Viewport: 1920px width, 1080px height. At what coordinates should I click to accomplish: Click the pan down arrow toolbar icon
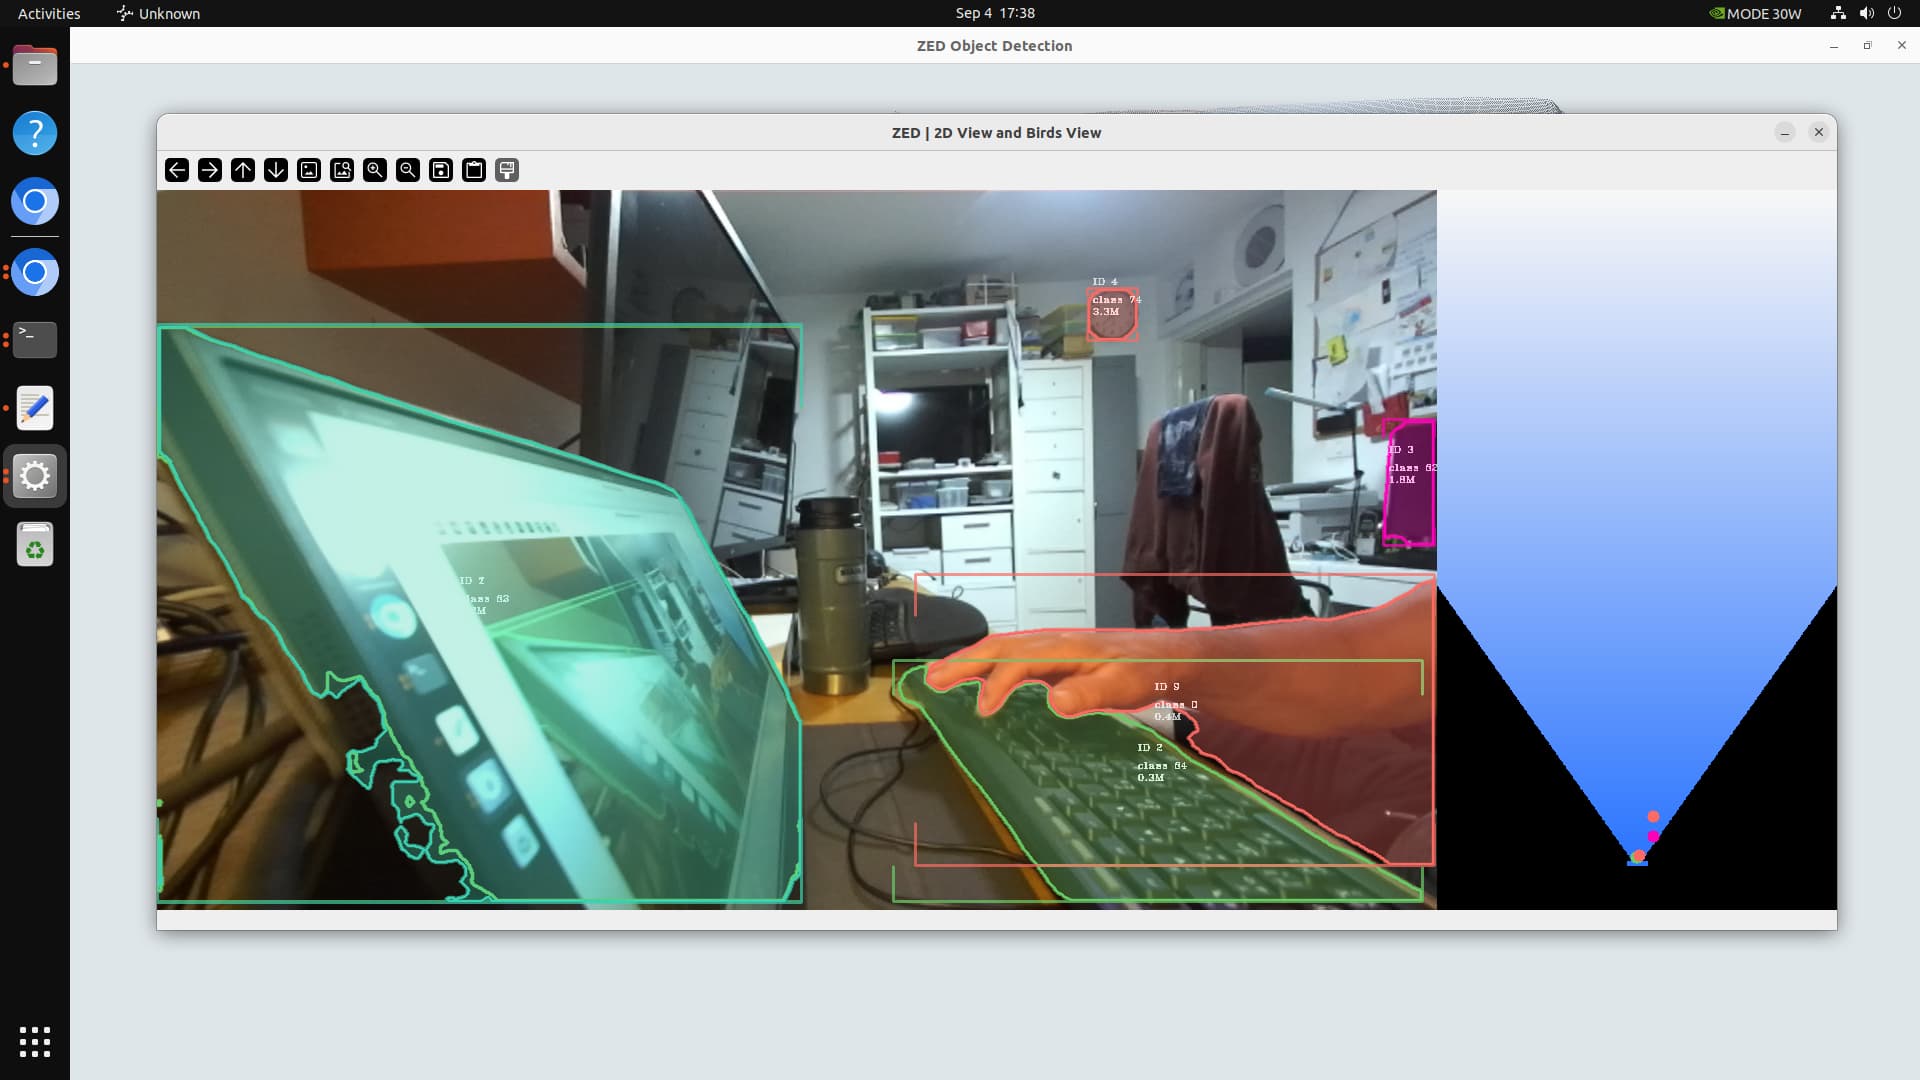(x=276, y=170)
